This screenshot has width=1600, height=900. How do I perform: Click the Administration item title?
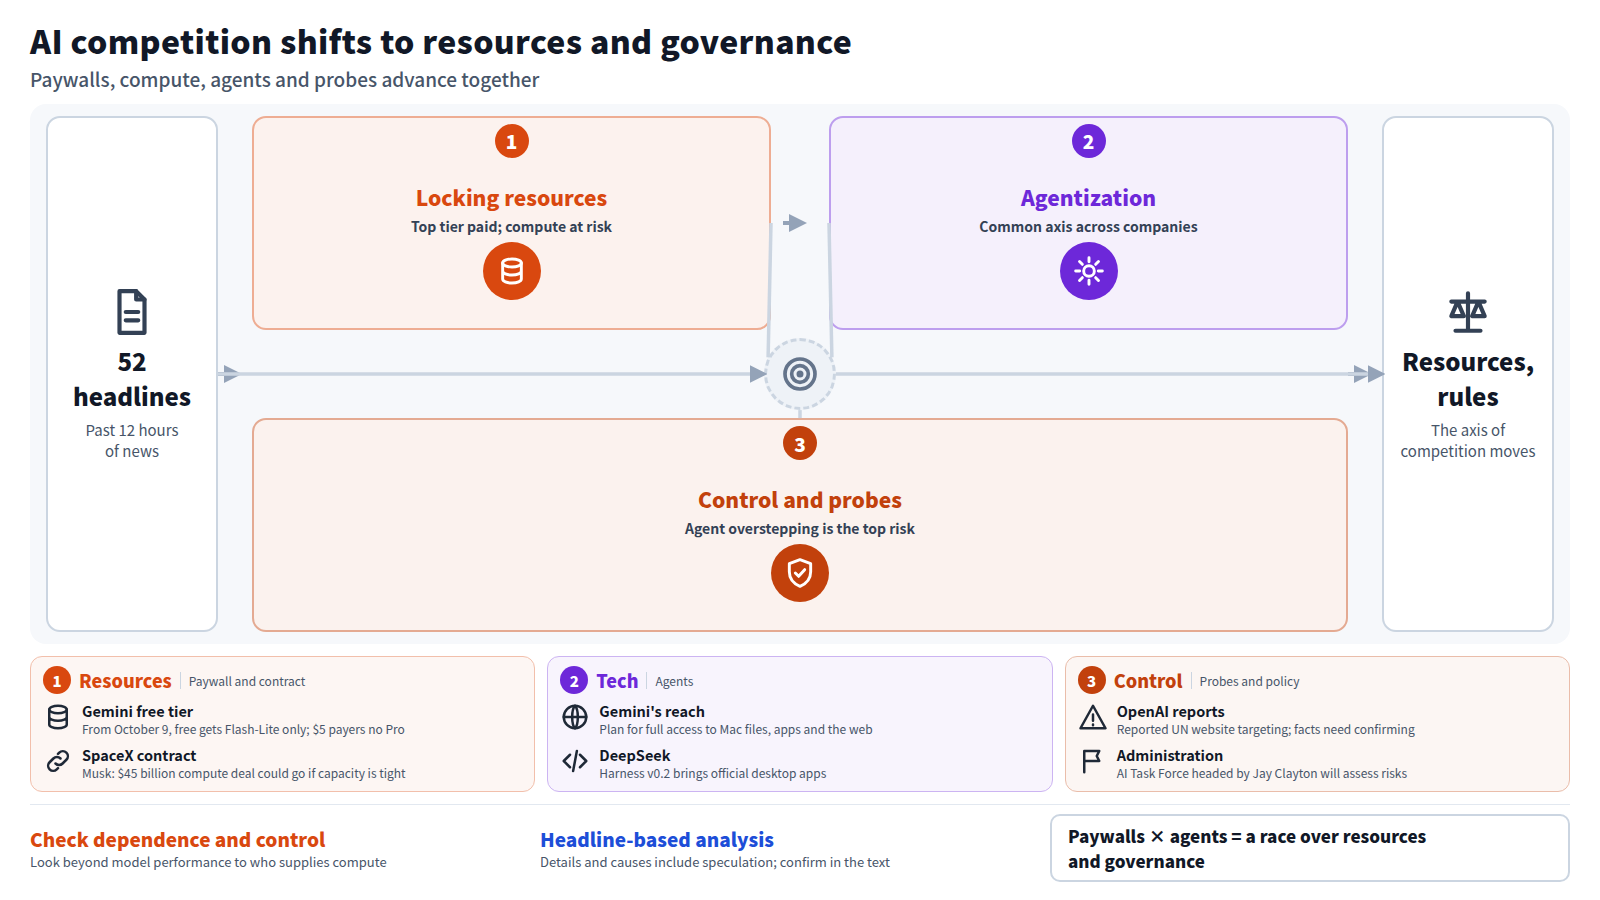(x=1170, y=756)
